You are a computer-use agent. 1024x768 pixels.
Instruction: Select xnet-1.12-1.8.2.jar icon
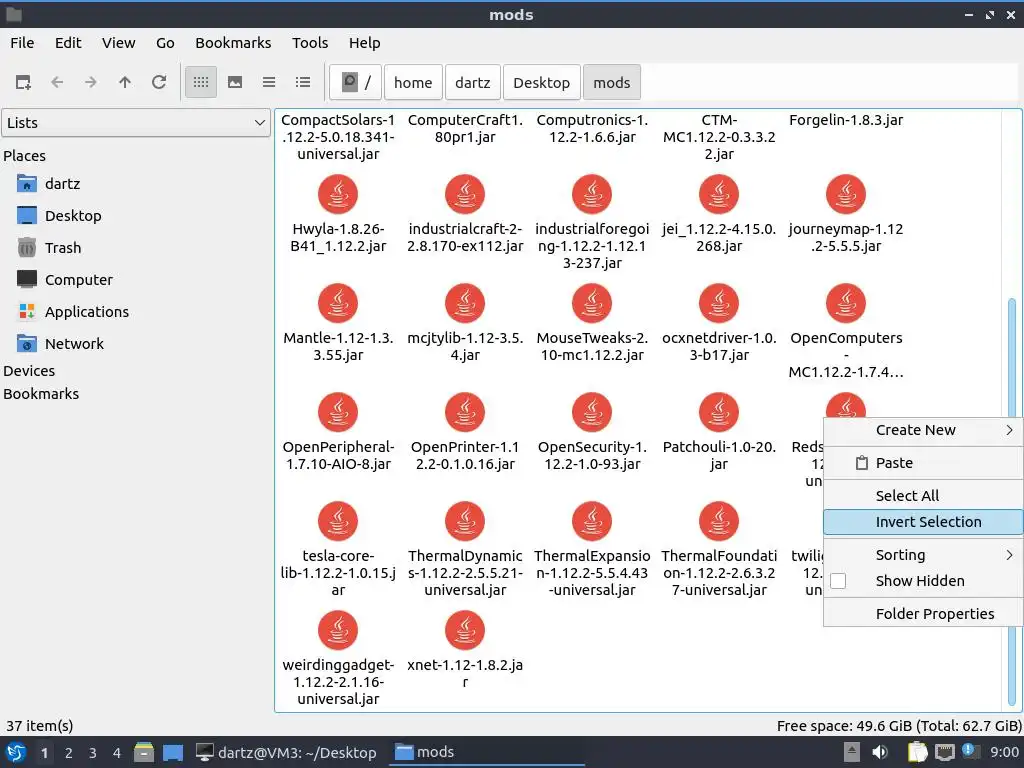(x=465, y=630)
